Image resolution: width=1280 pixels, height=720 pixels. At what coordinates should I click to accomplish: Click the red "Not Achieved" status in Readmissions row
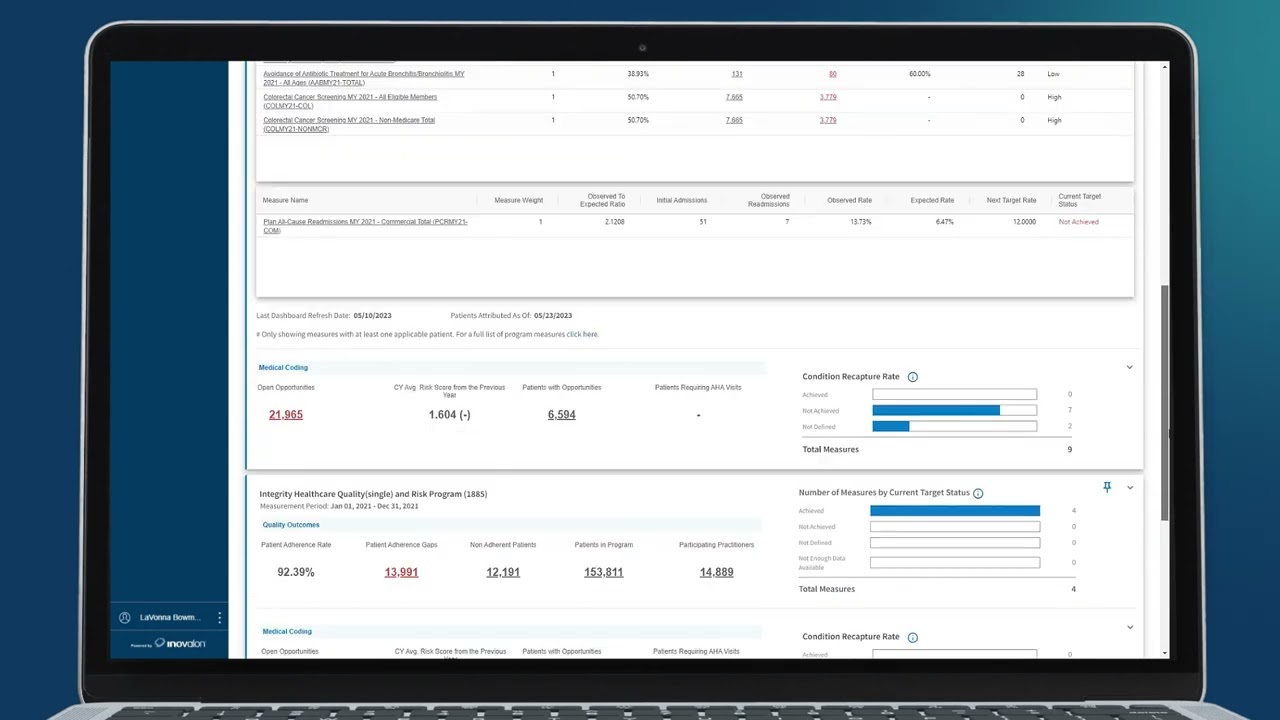click(1078, 222)
